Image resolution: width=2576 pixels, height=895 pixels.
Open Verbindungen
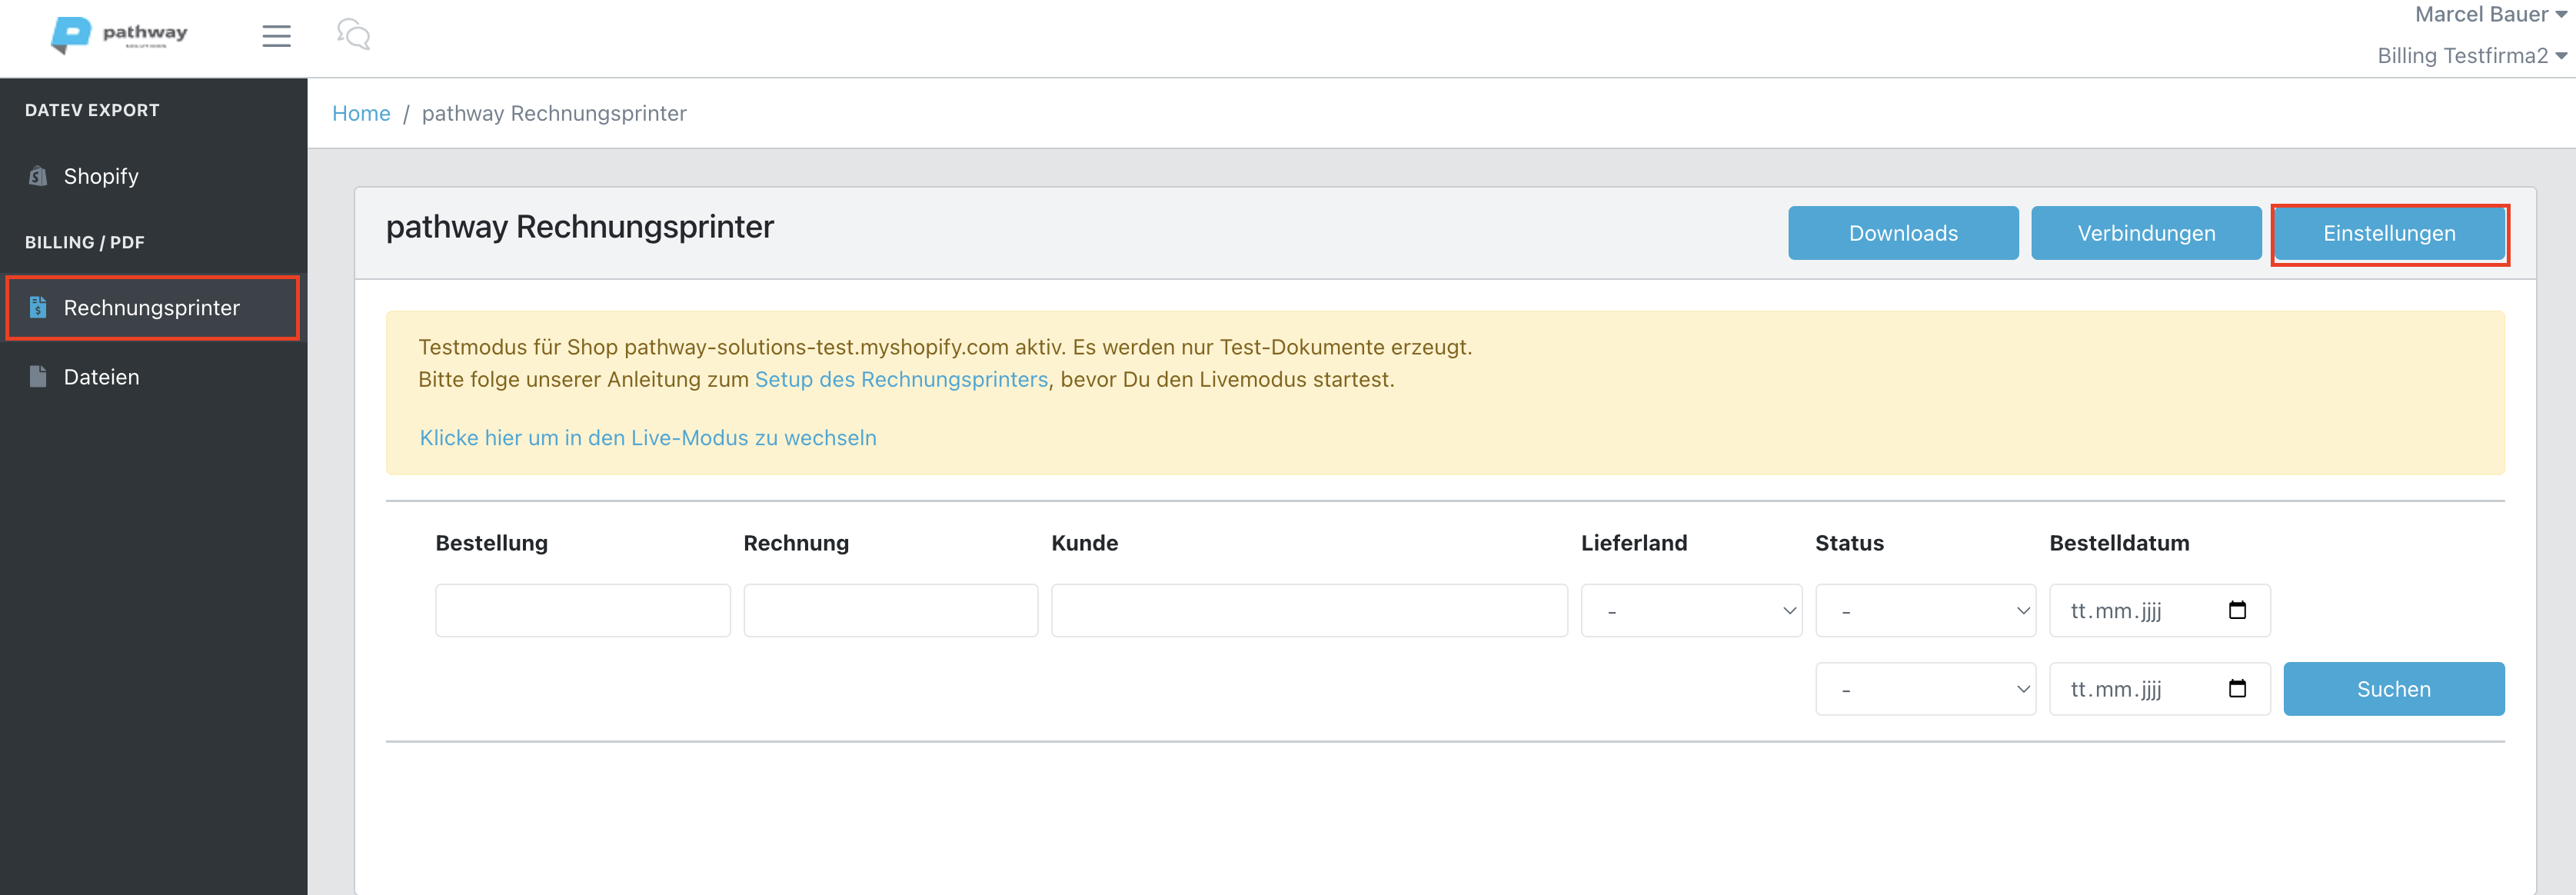click(2146, 233)
